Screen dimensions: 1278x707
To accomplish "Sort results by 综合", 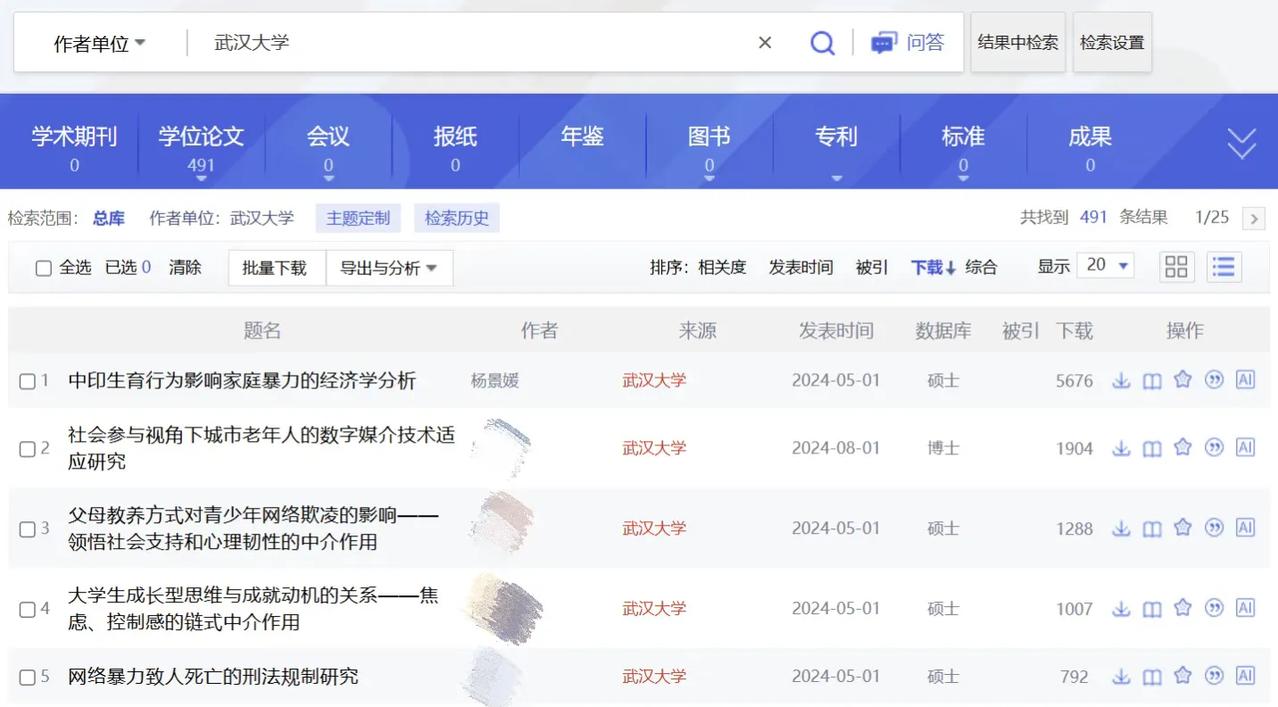I will pos(981,267).
